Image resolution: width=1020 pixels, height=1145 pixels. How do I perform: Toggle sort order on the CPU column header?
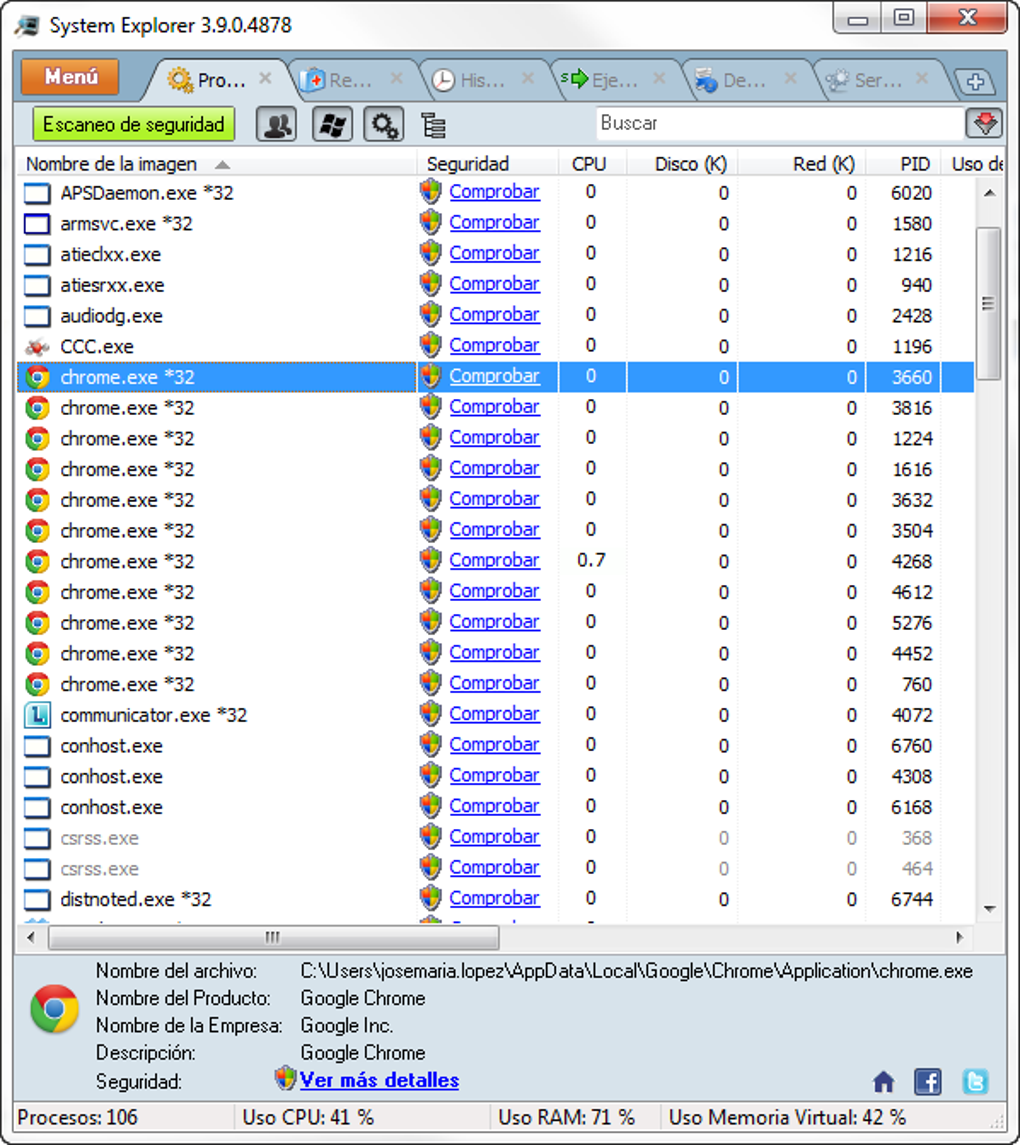[591, 163]
